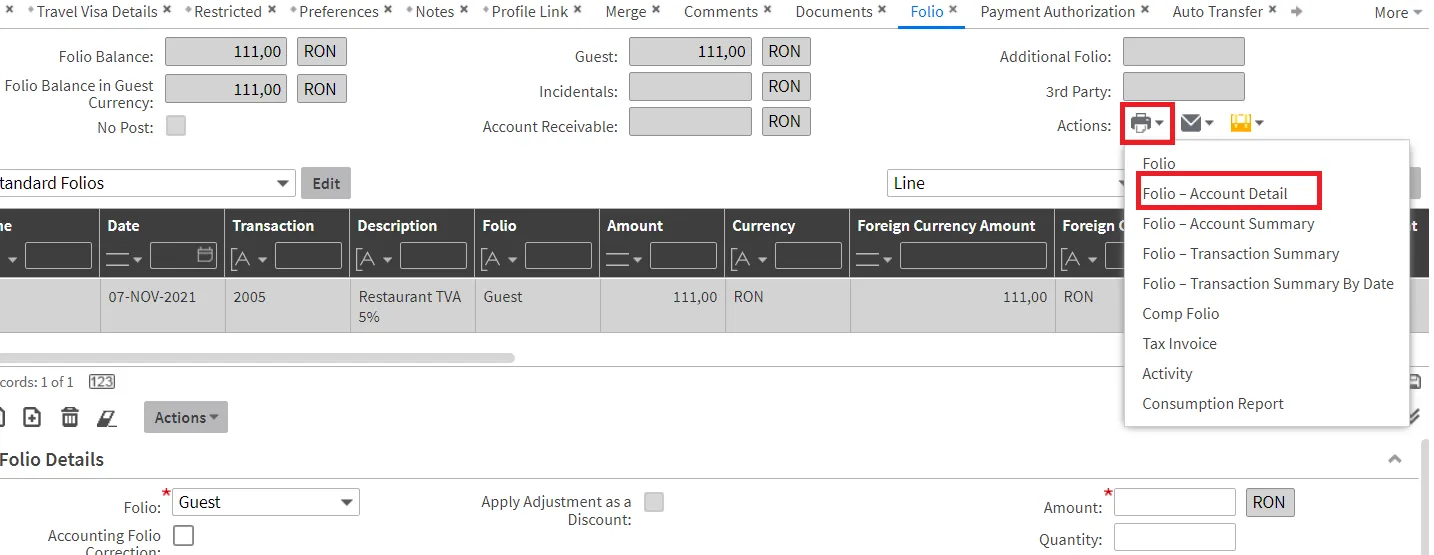Click the table's horizontal scrollbar
1434x555 pixels.
[257, 357]
